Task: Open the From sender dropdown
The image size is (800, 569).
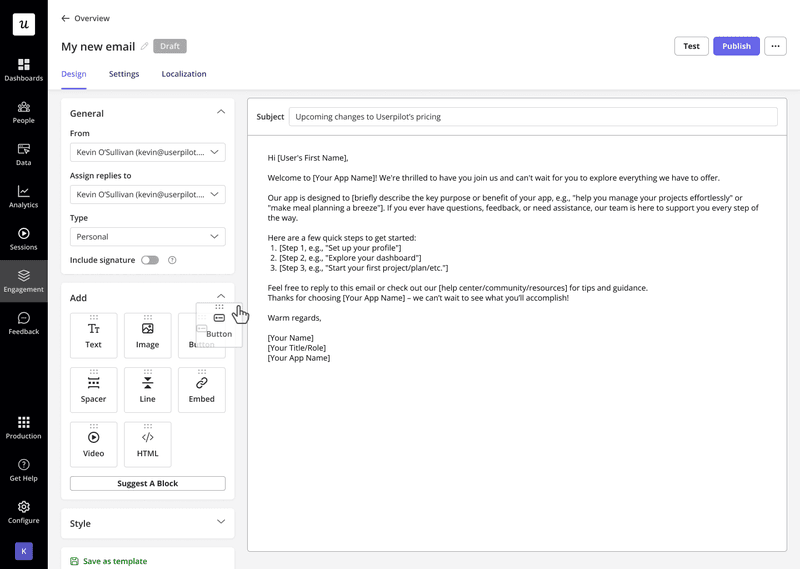Action: 147,152
